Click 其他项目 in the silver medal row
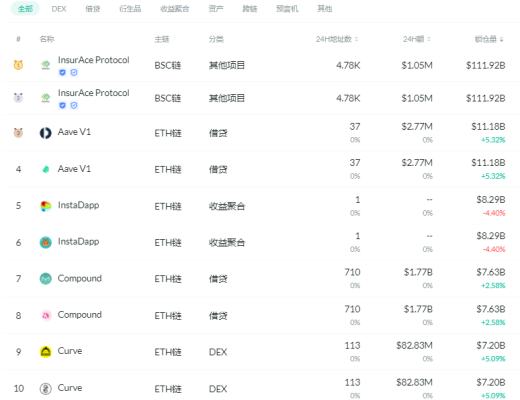 (227, 98)
